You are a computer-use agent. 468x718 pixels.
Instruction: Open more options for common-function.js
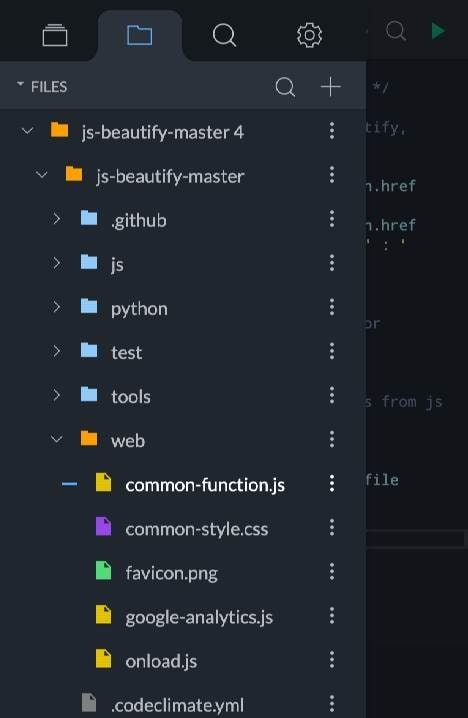[x=332, y=483]
